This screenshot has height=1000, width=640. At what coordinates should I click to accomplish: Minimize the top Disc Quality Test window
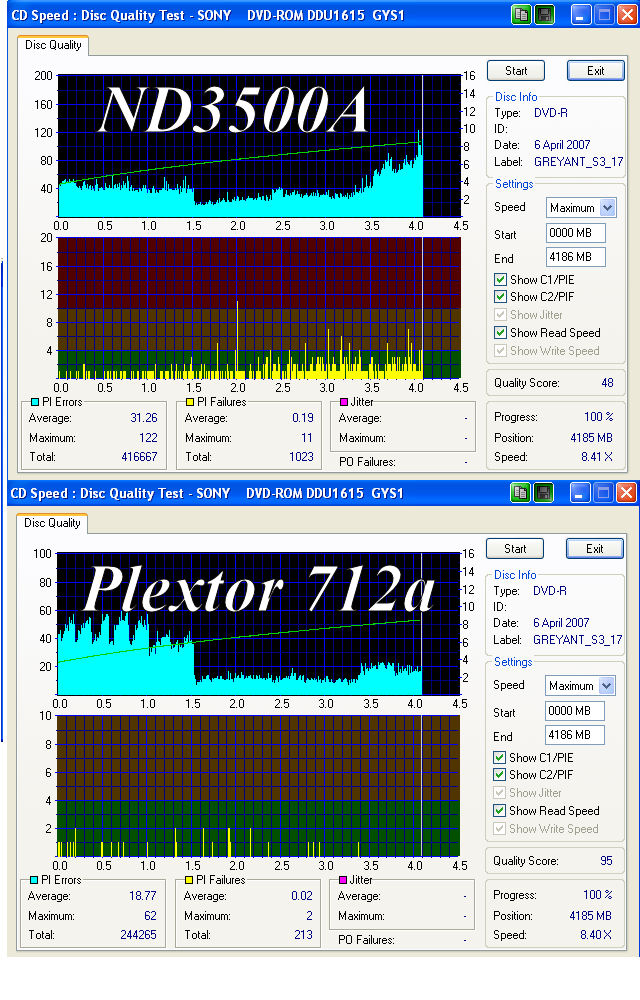[580, 15]
